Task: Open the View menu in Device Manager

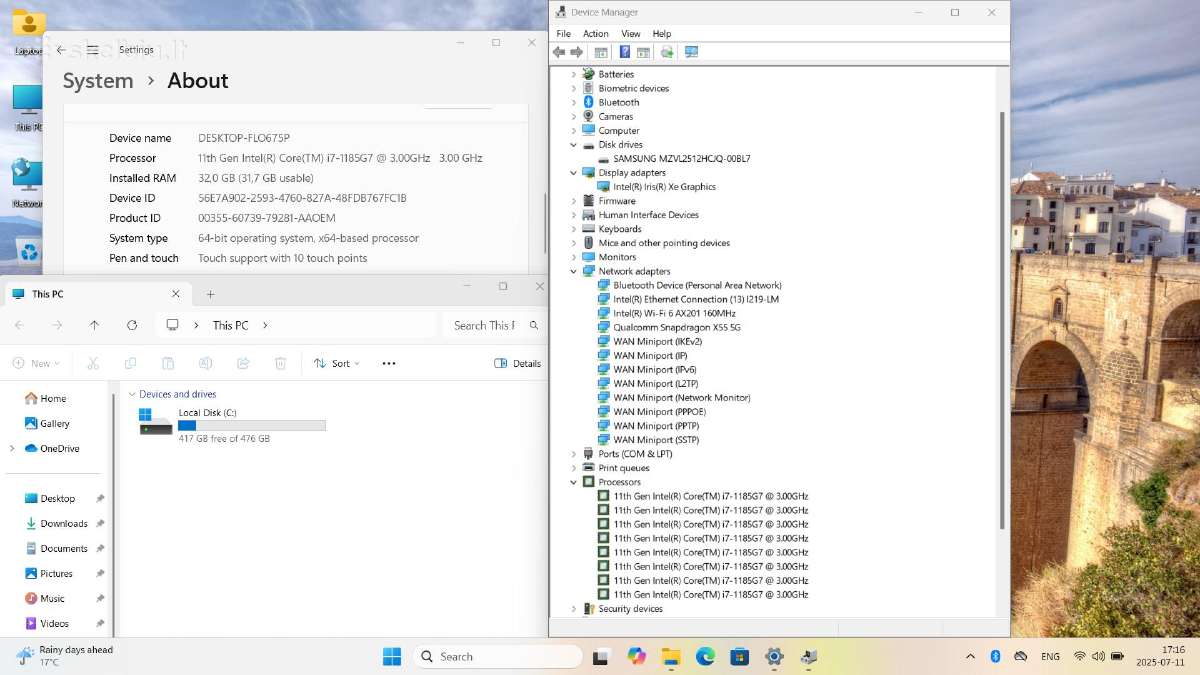Action: click(631, 33)
